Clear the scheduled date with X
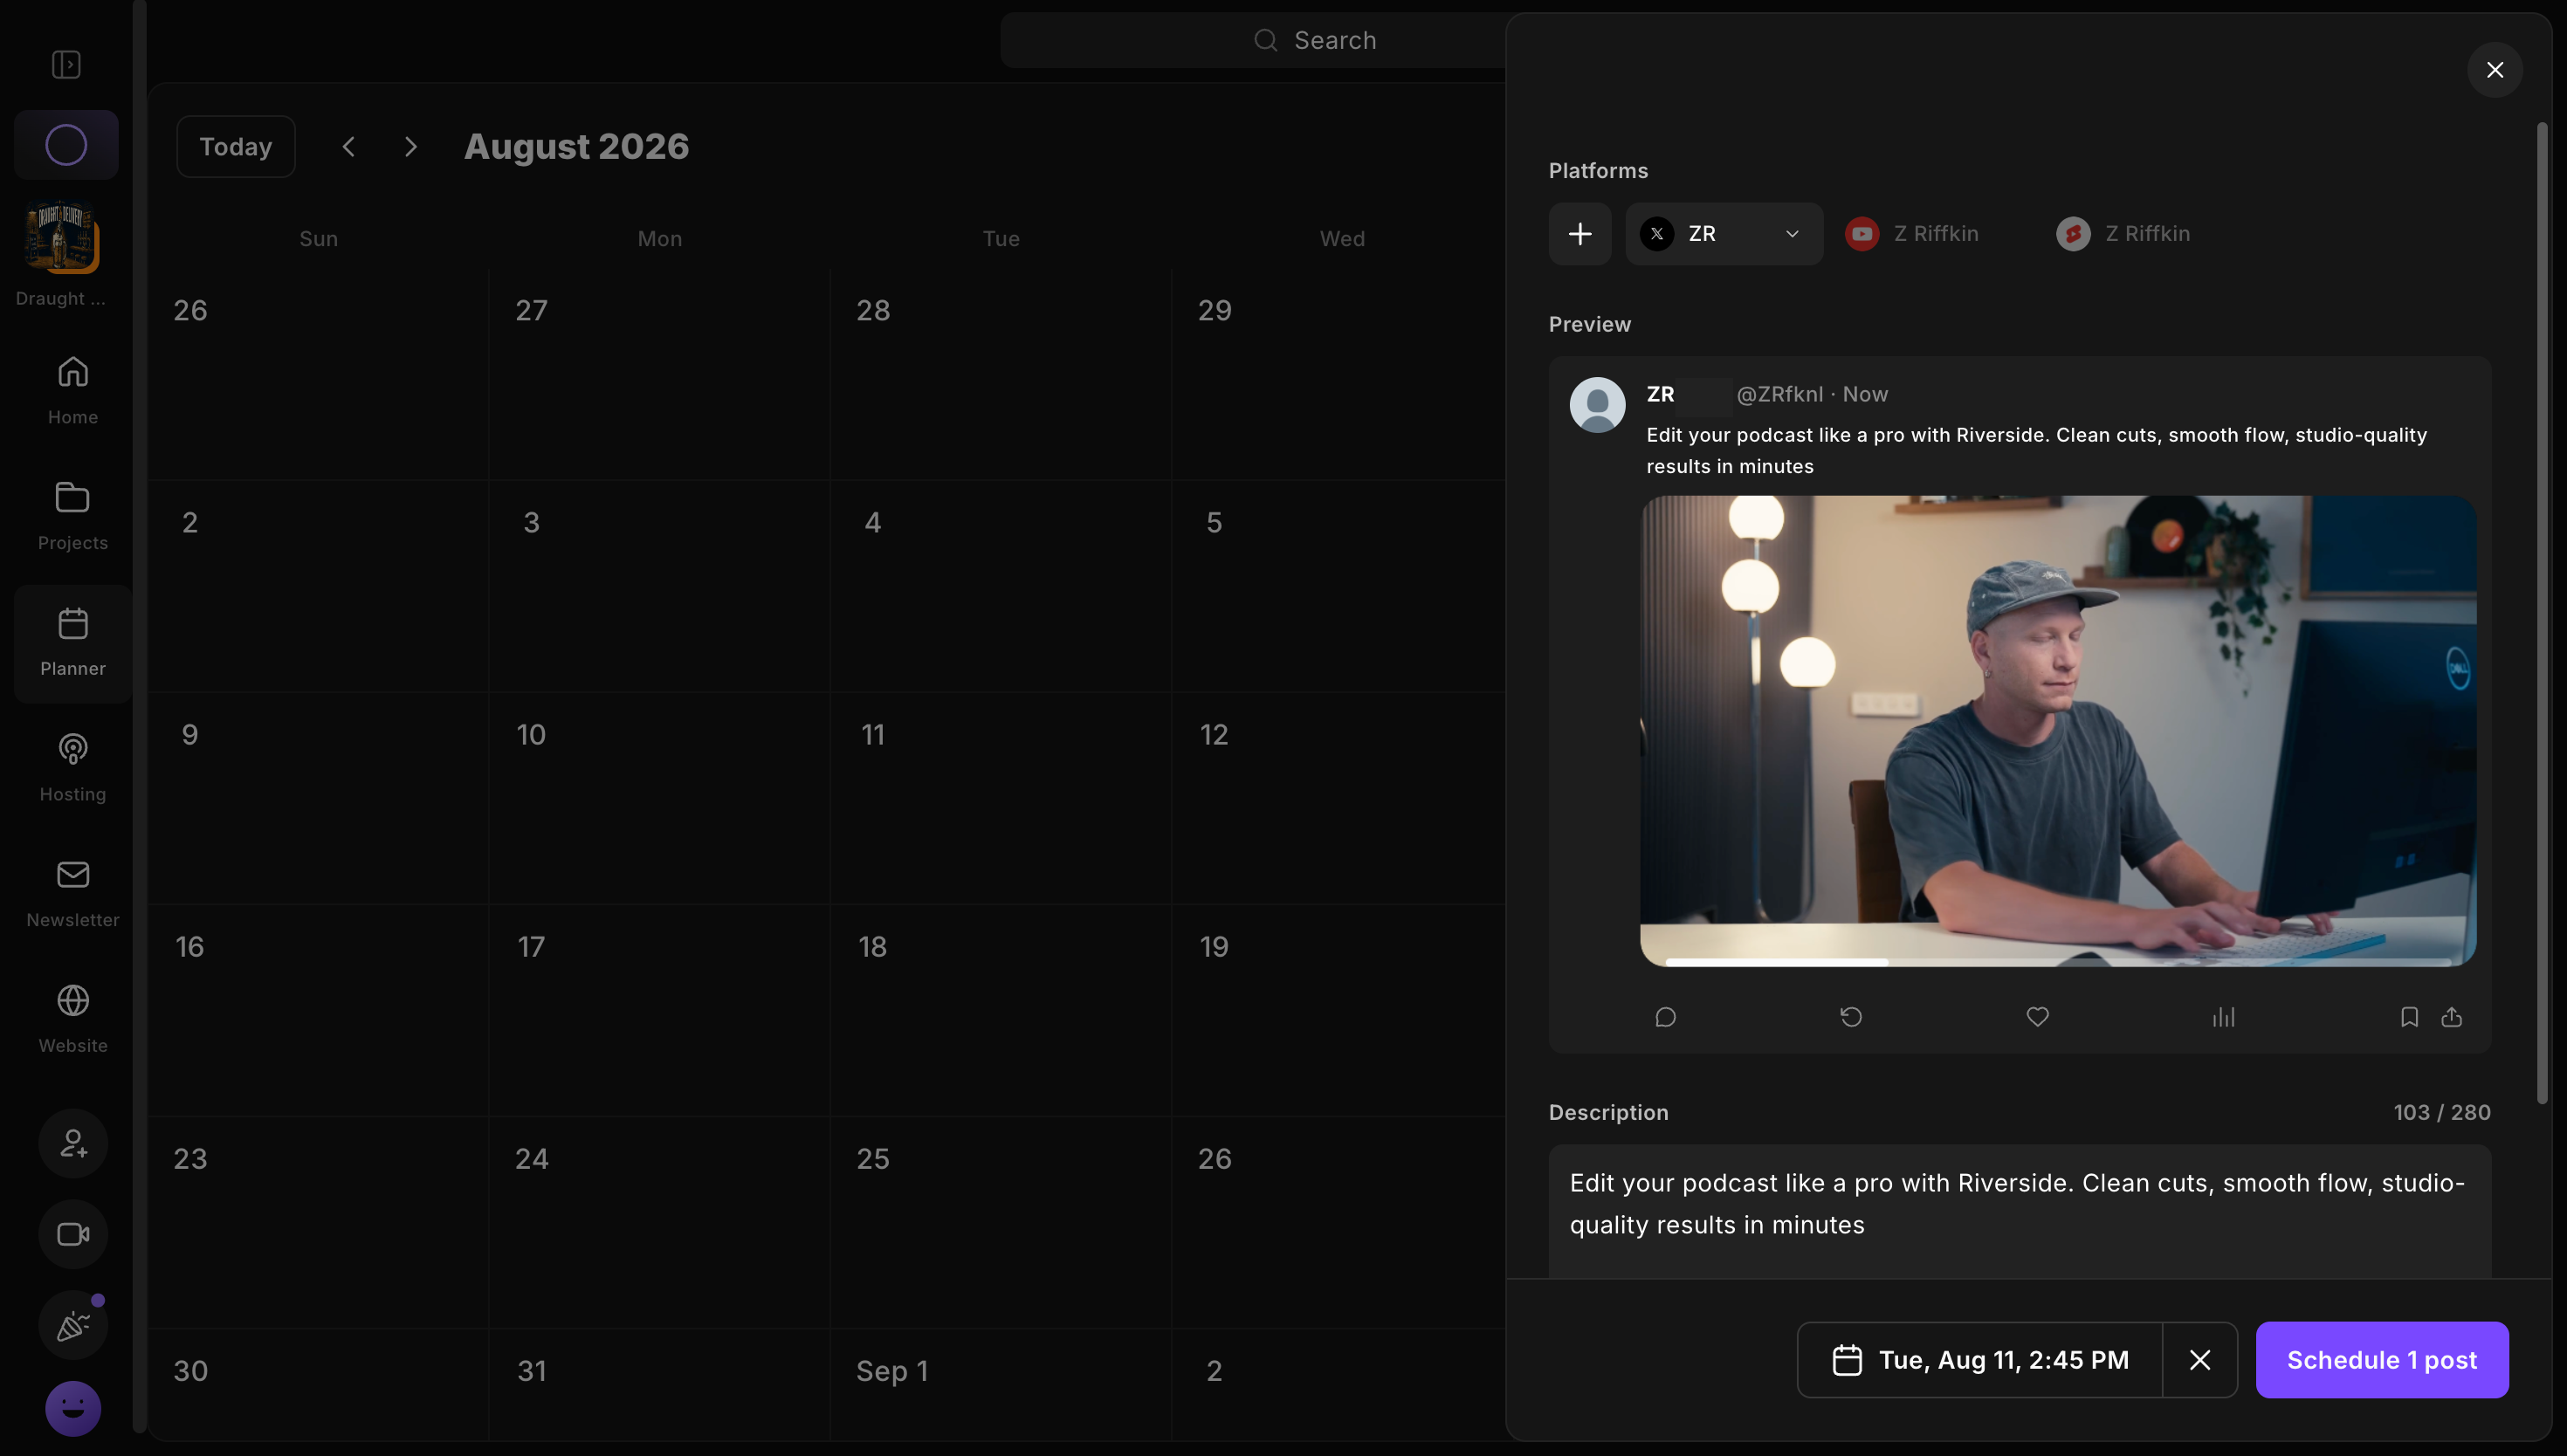 [2200, 1360]
